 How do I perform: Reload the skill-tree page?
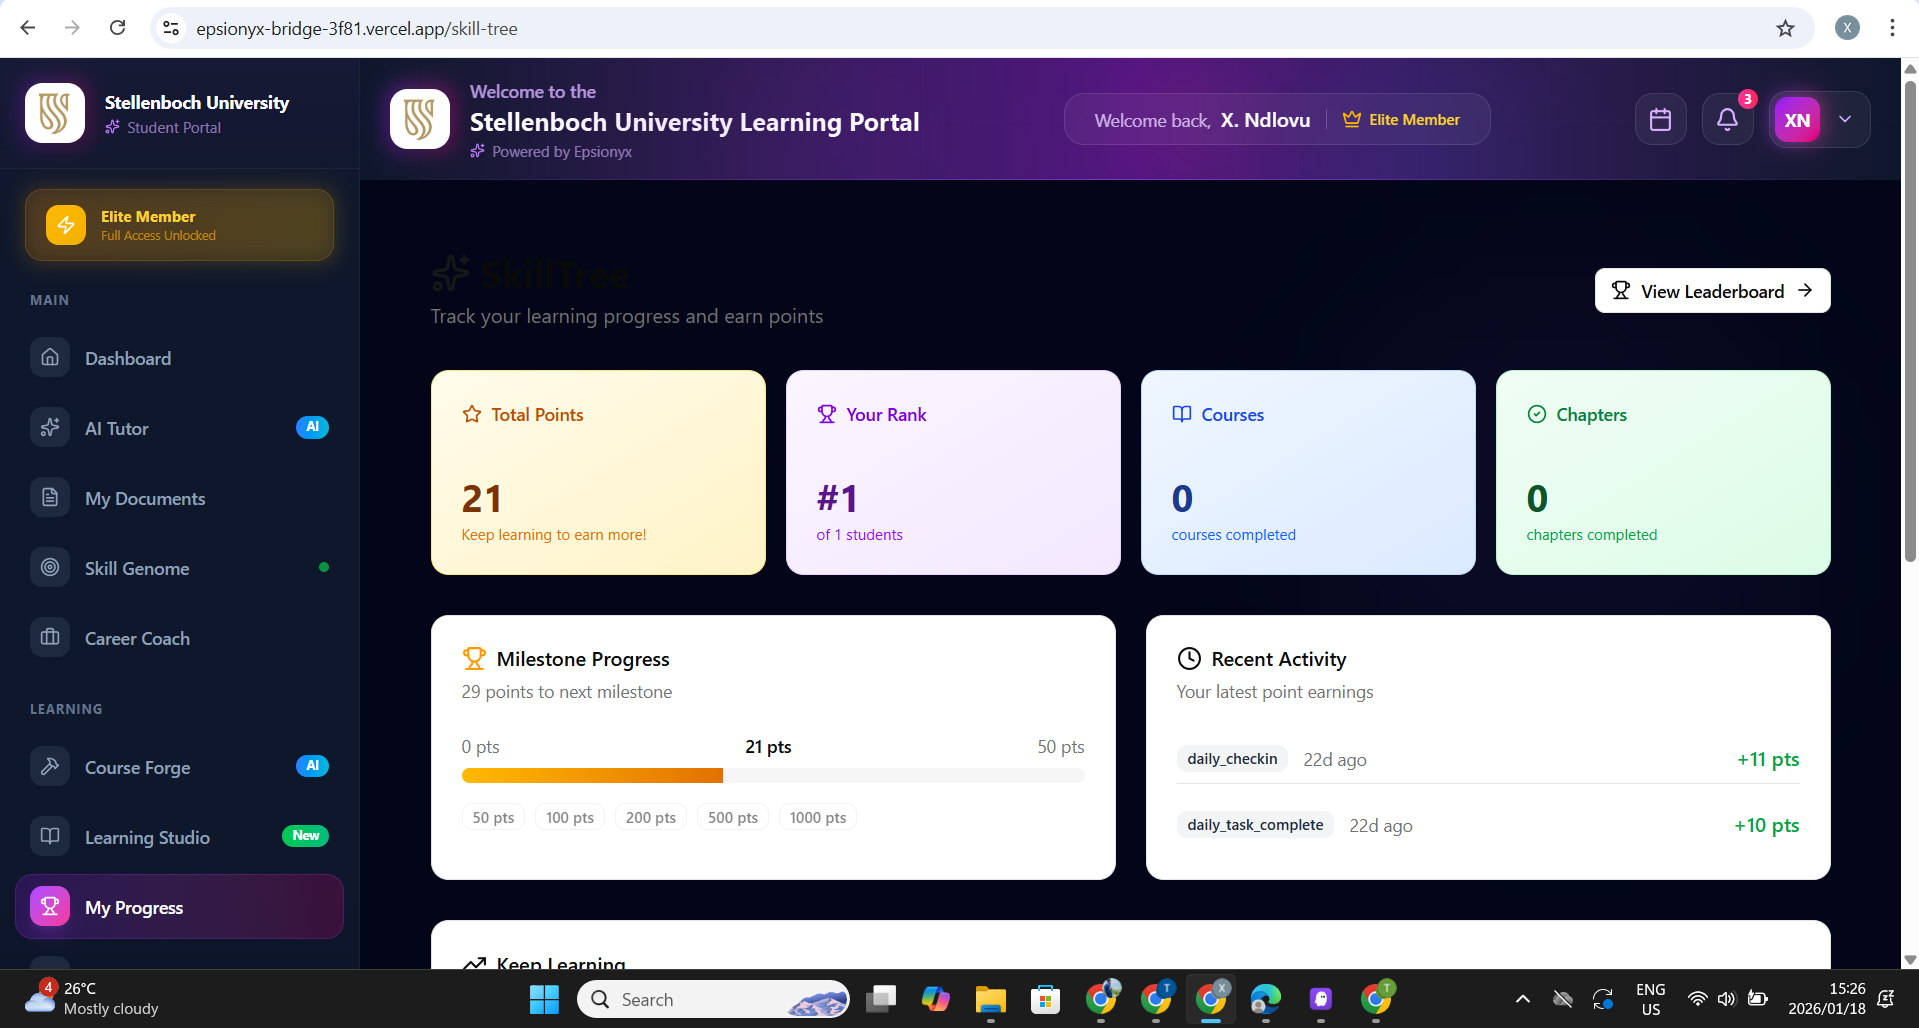(117, 28)
